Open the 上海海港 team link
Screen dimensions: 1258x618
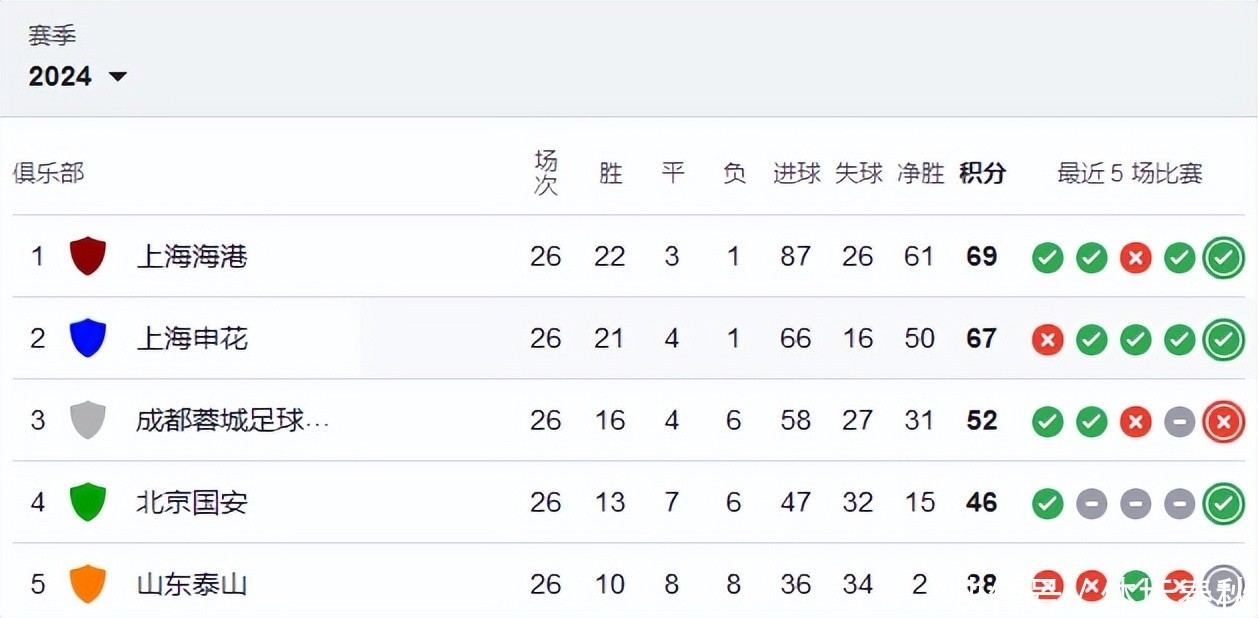coord(192,257)
